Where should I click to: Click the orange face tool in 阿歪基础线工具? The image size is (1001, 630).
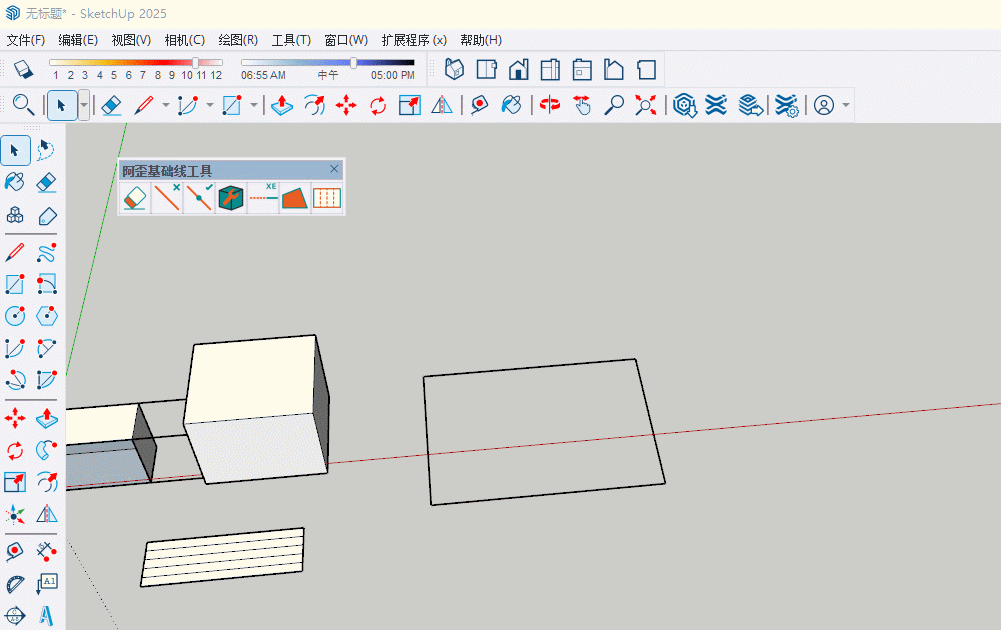(295, 198)
